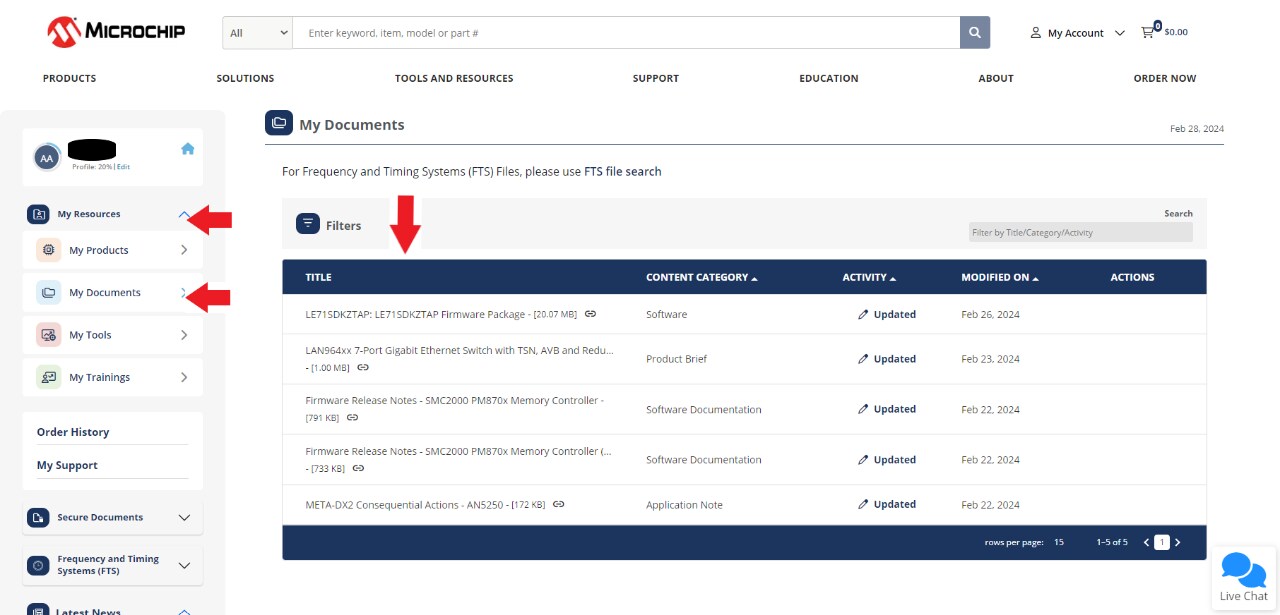
Task: Click the magnifying glass search icon
Action: (975, 32)
